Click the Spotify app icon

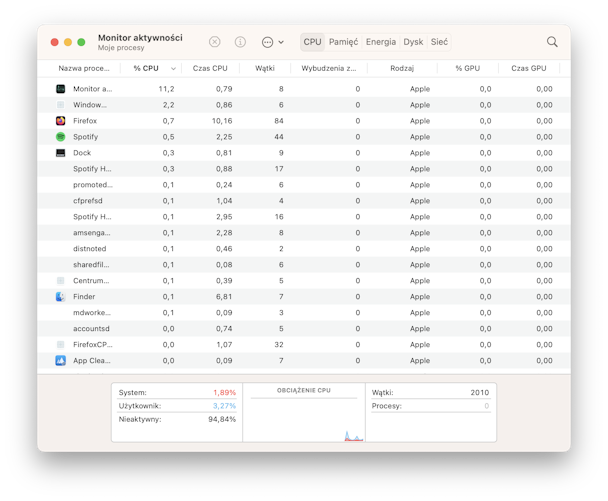click(x=60, y=136)
